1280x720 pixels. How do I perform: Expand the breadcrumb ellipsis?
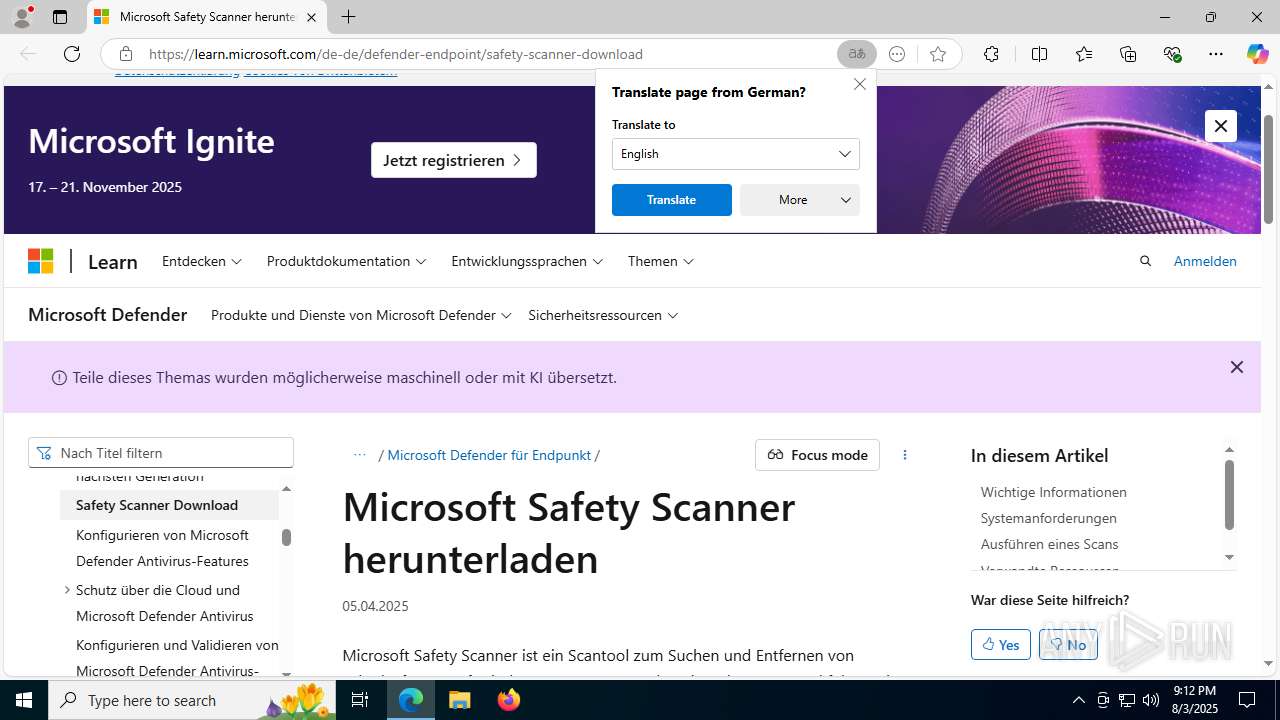tap(359, 455)
